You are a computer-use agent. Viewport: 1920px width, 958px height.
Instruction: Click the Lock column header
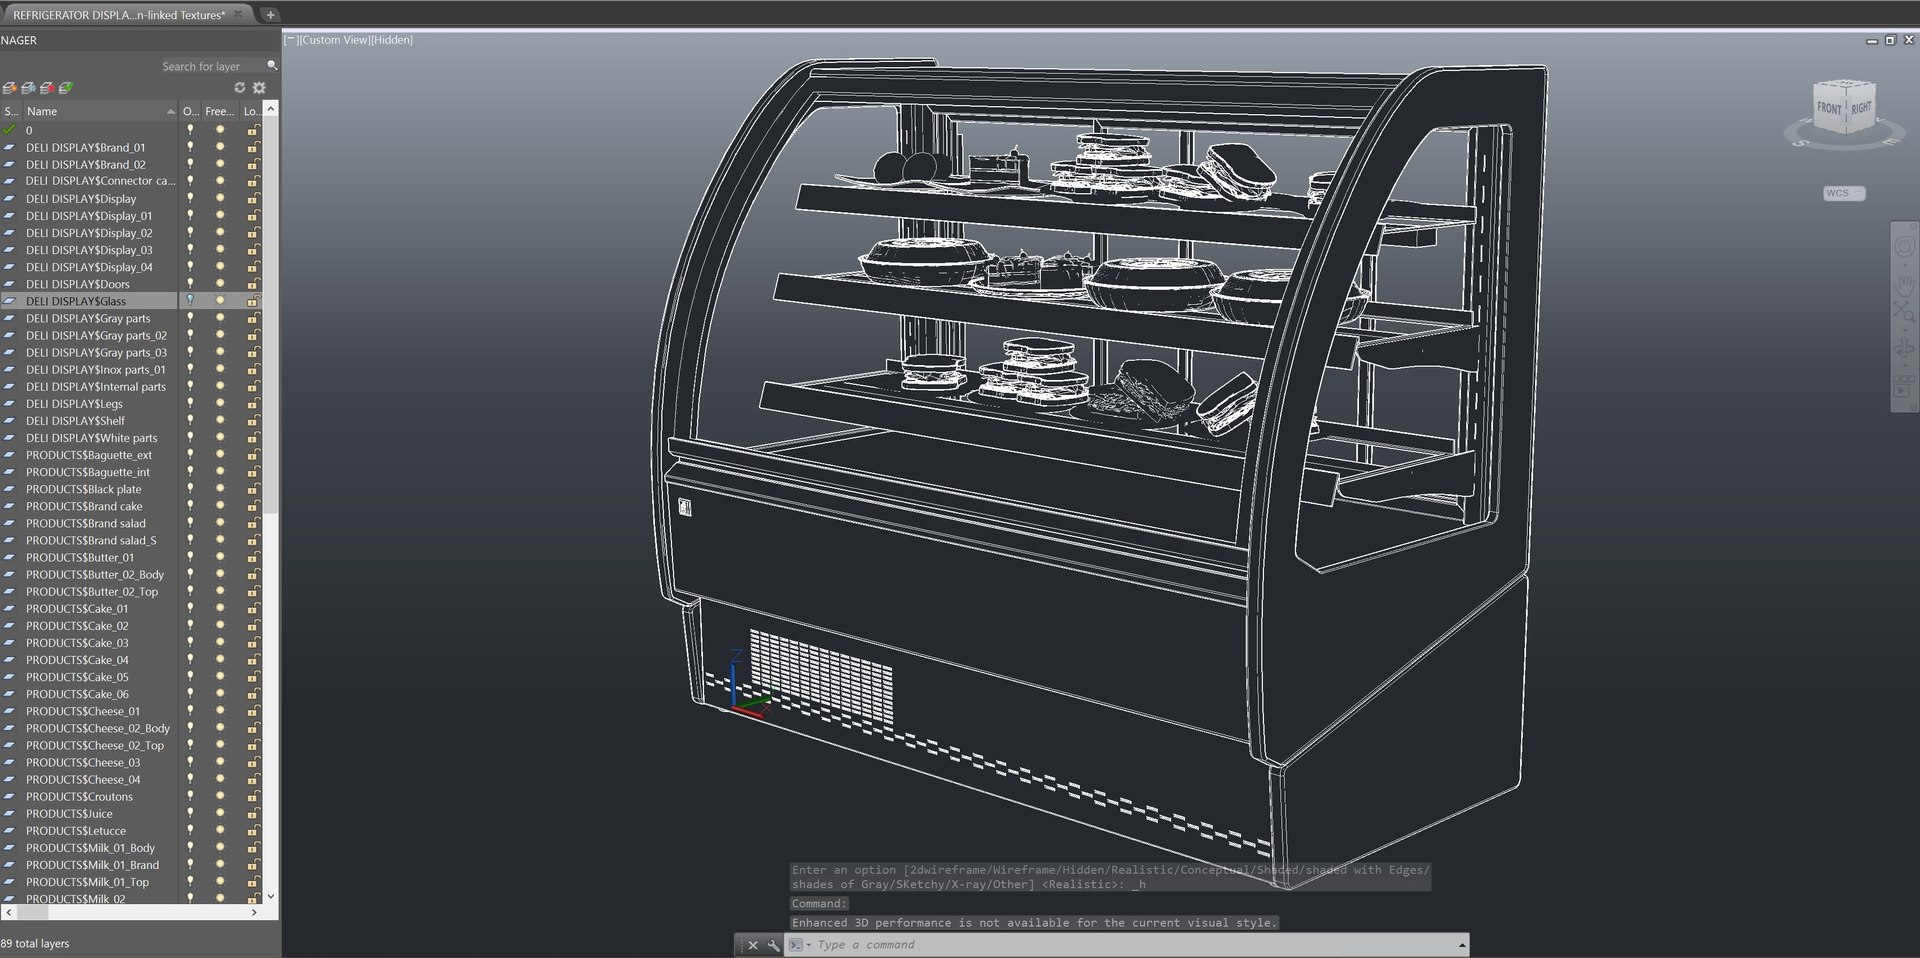[251, 111]
